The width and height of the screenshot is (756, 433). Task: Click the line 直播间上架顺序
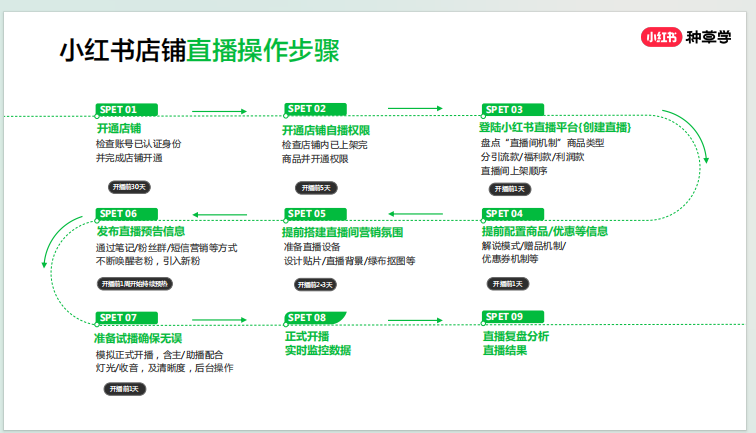[x=514, y=171]
